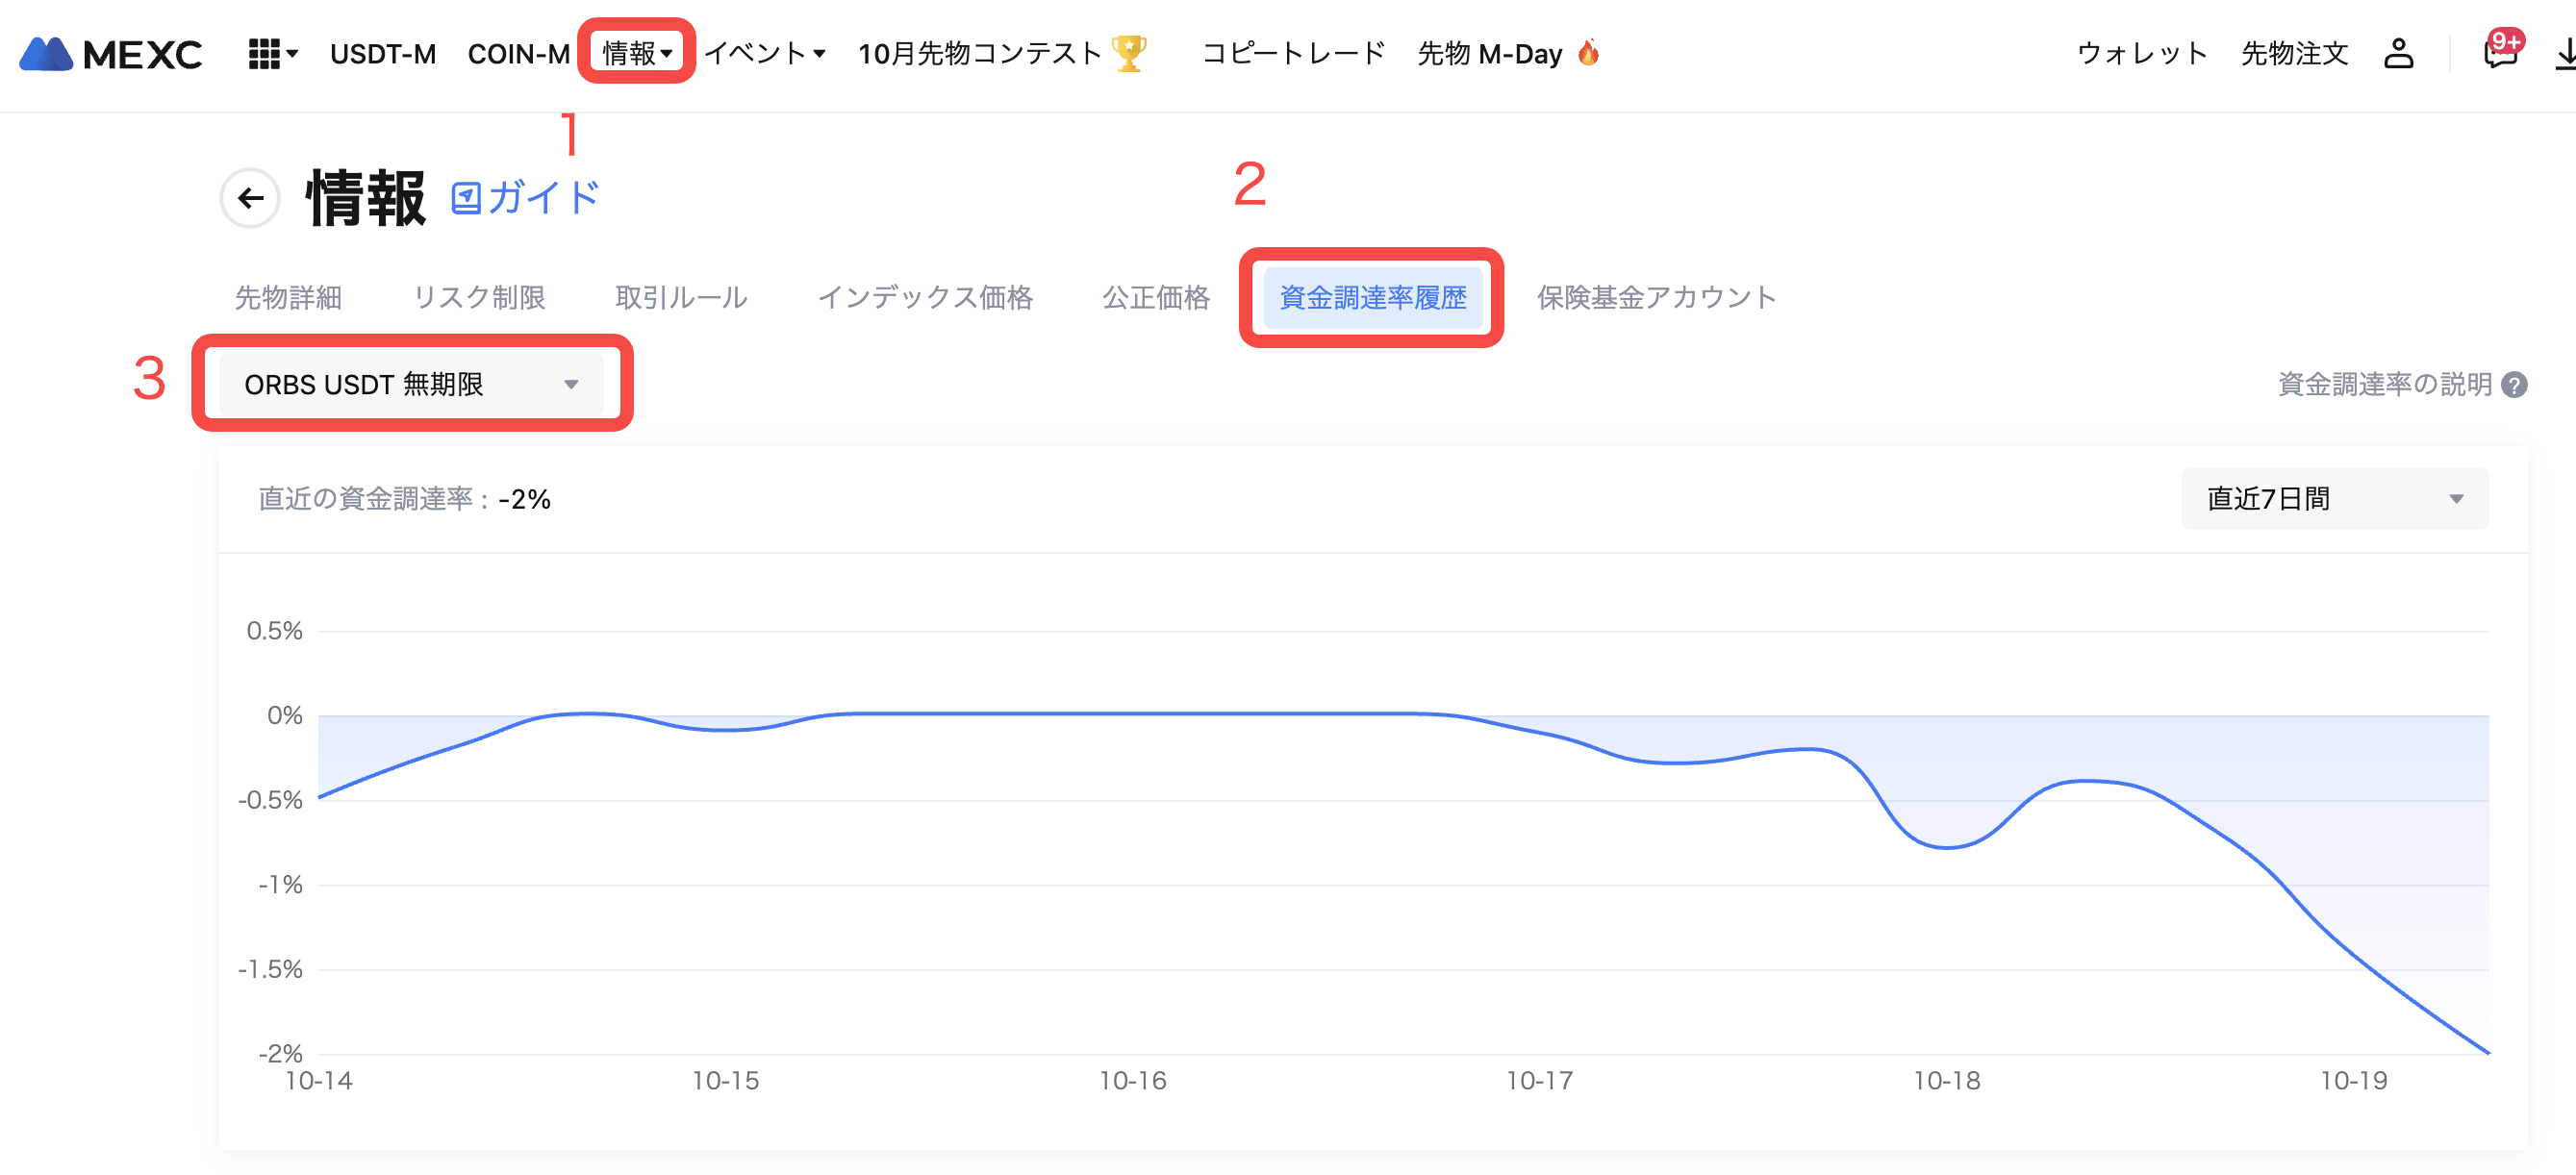Screen dimensions: 2576x1175
Task: Open the ガイド link
Action: (x=526, y=198)
